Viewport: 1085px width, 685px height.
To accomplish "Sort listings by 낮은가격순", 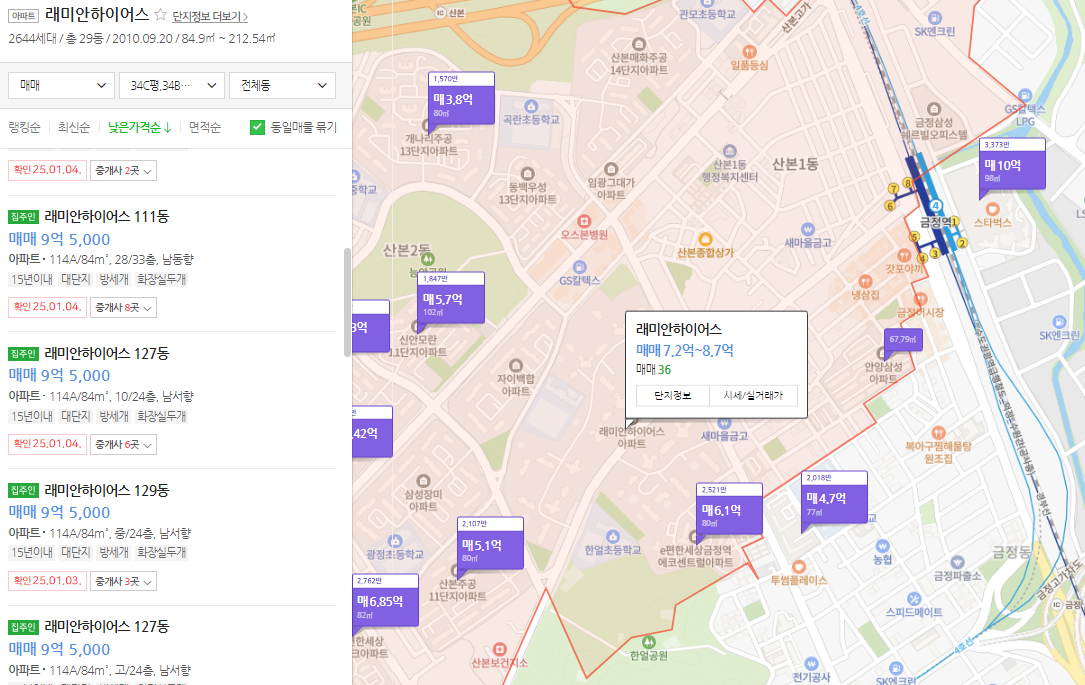I will click(x=139, y=127).
